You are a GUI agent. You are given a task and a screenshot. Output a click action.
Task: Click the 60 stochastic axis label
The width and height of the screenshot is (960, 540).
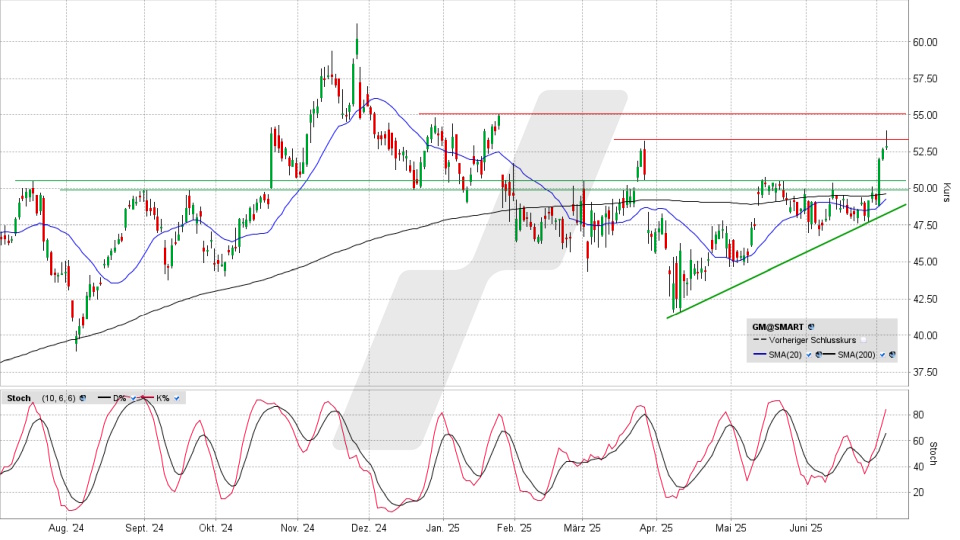918,441
